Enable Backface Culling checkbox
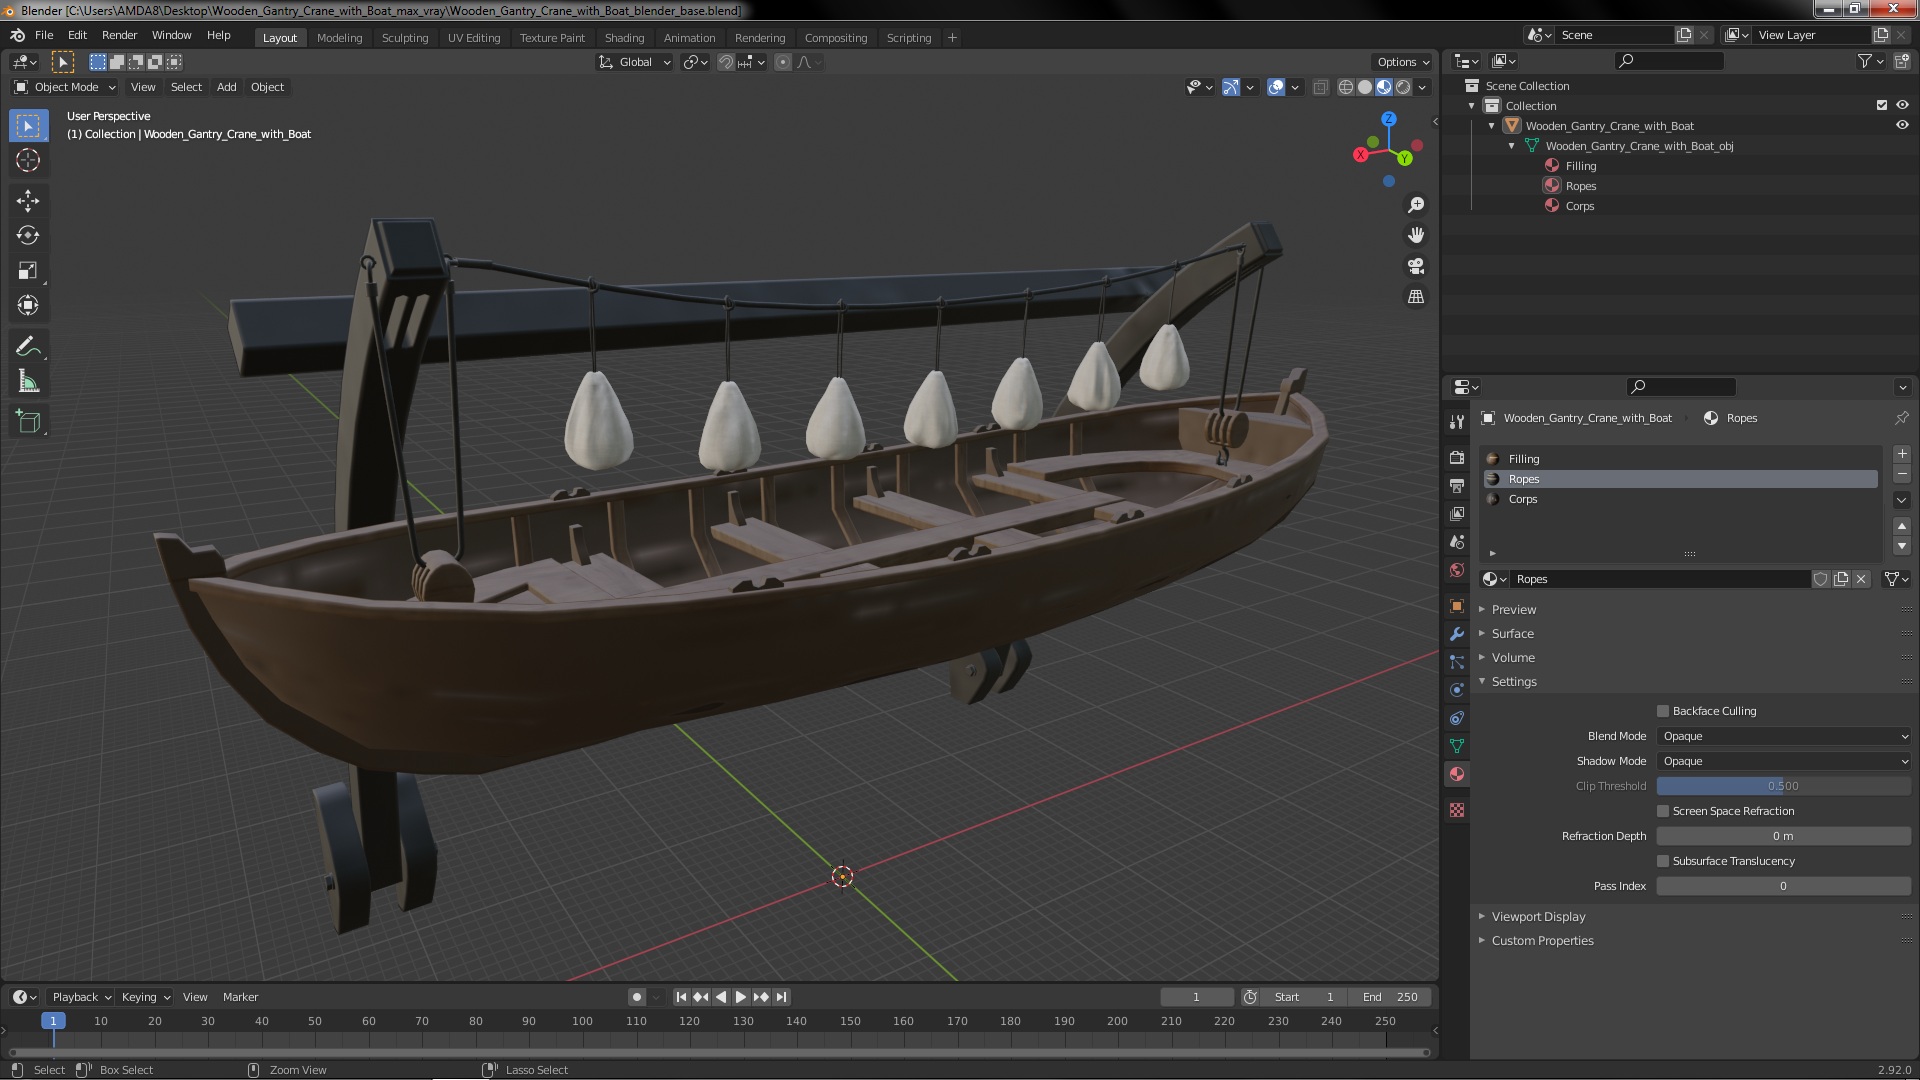The height and width of the screenshot is (1080, 1920). (1663, 711)
